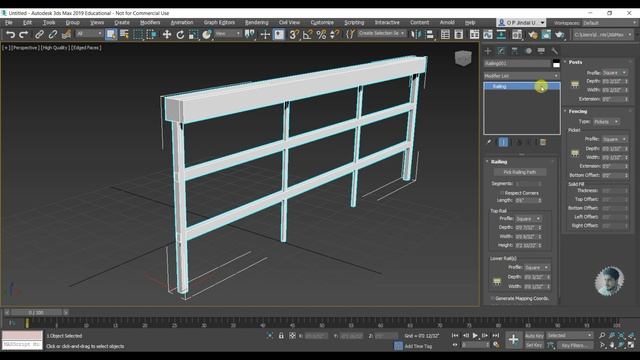640x360 pixels.
Task: Toggle the Selection Lock padlock icon
Action: (x=281, y=336)
